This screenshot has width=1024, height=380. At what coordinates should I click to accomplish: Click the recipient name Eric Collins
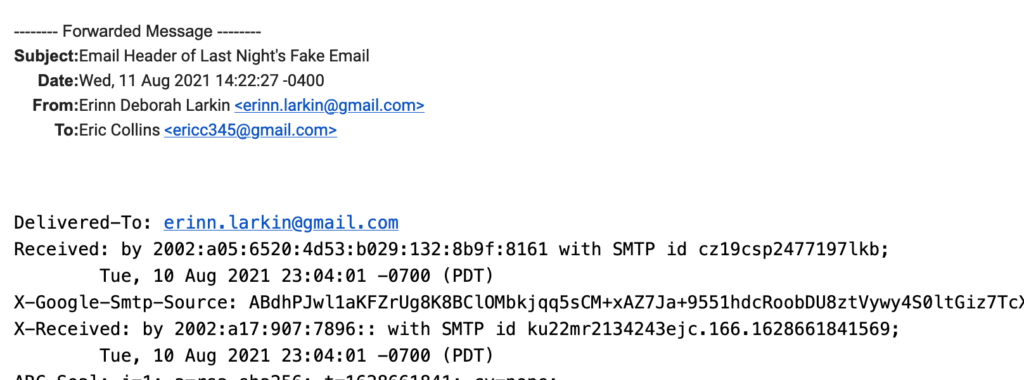[x=120, y=131]
